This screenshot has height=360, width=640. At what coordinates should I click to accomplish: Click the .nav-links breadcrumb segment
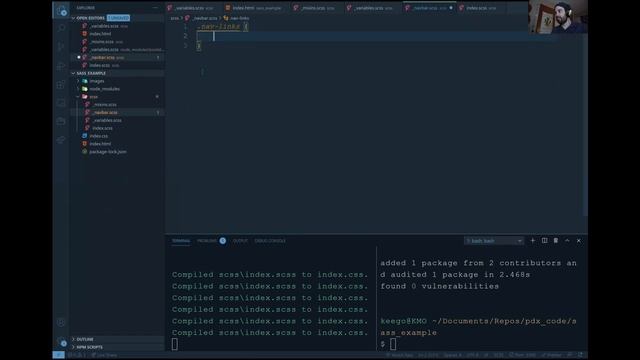(239, 18)
